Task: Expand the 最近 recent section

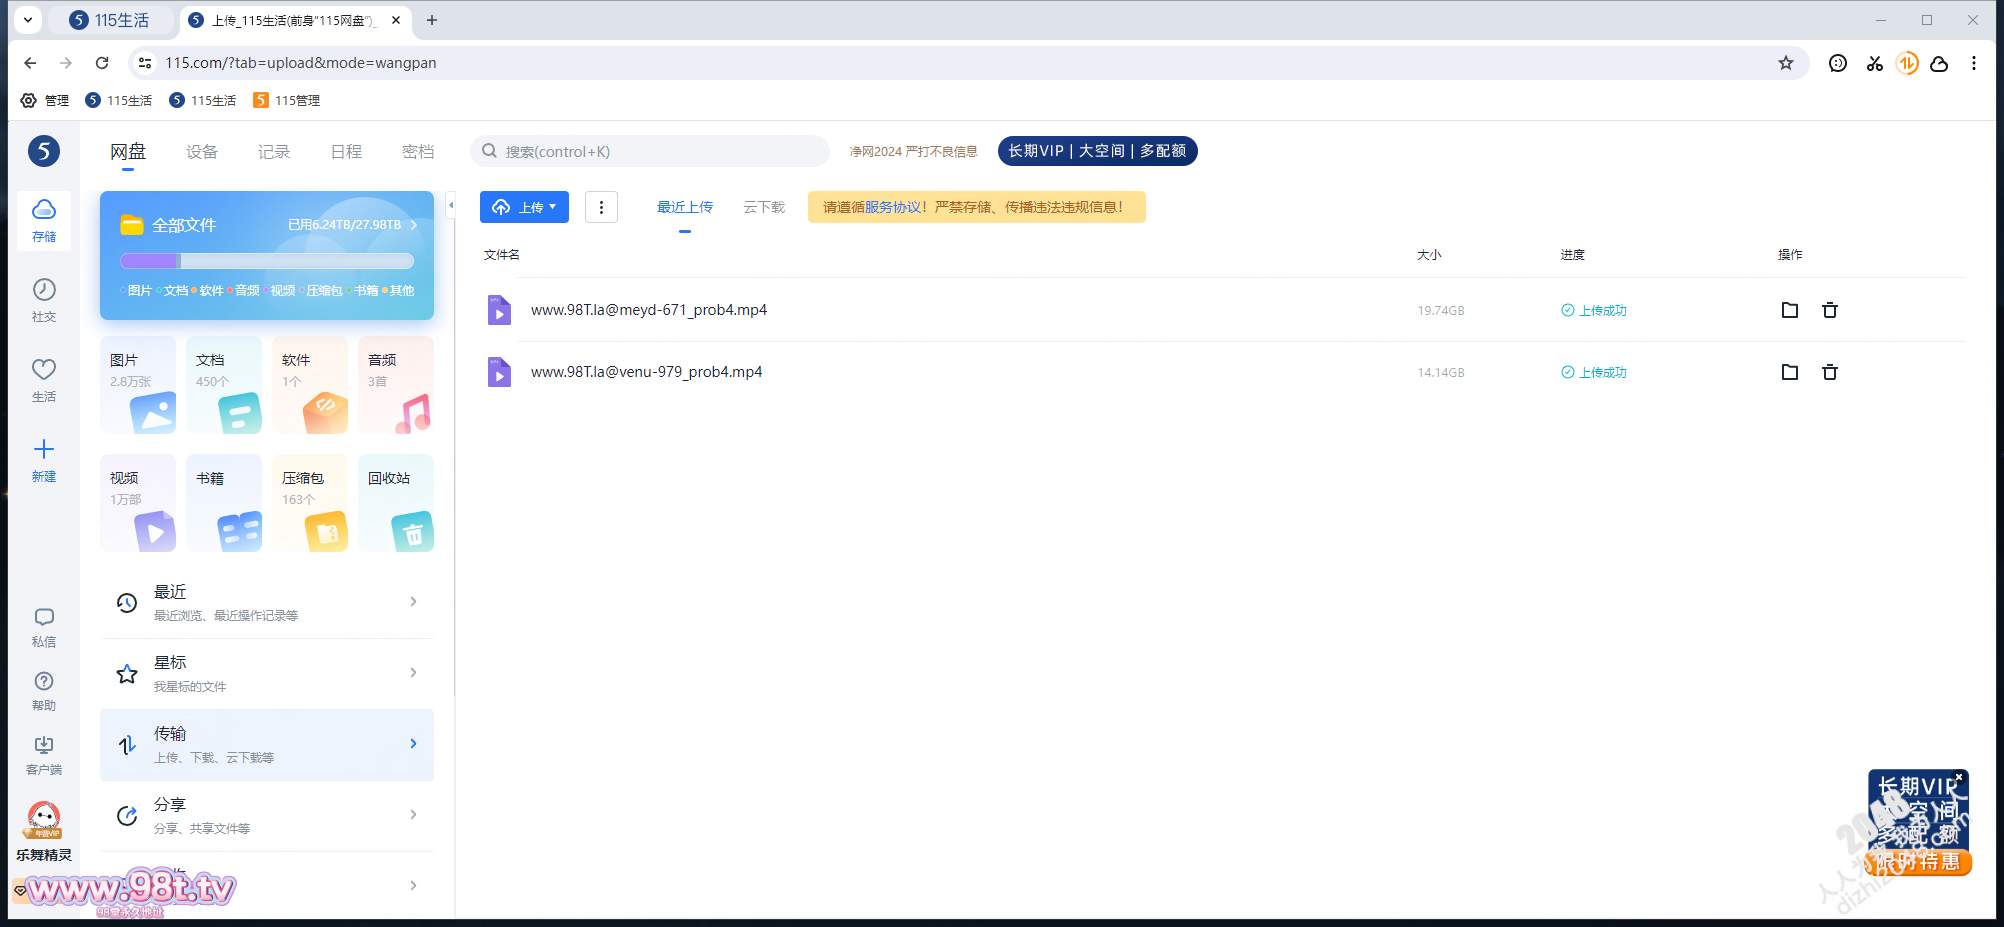Action: [267, 602]
